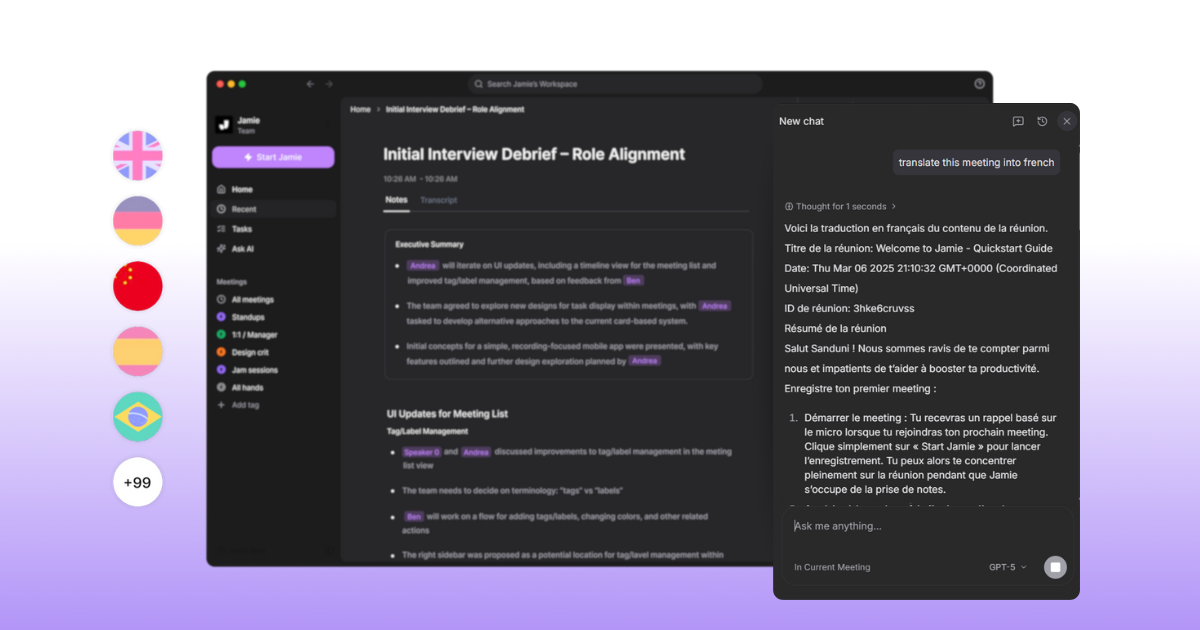
Task: Select the German flag language icon
Action: click(137, 221)
